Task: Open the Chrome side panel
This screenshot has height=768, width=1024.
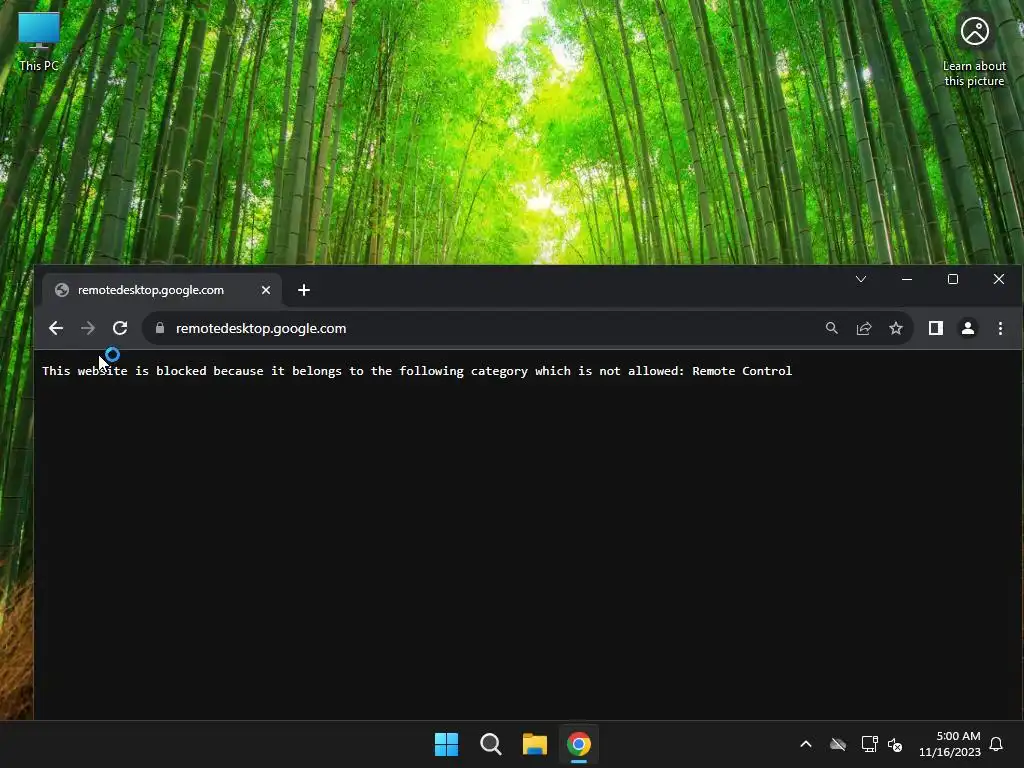Action: (936, 328)
